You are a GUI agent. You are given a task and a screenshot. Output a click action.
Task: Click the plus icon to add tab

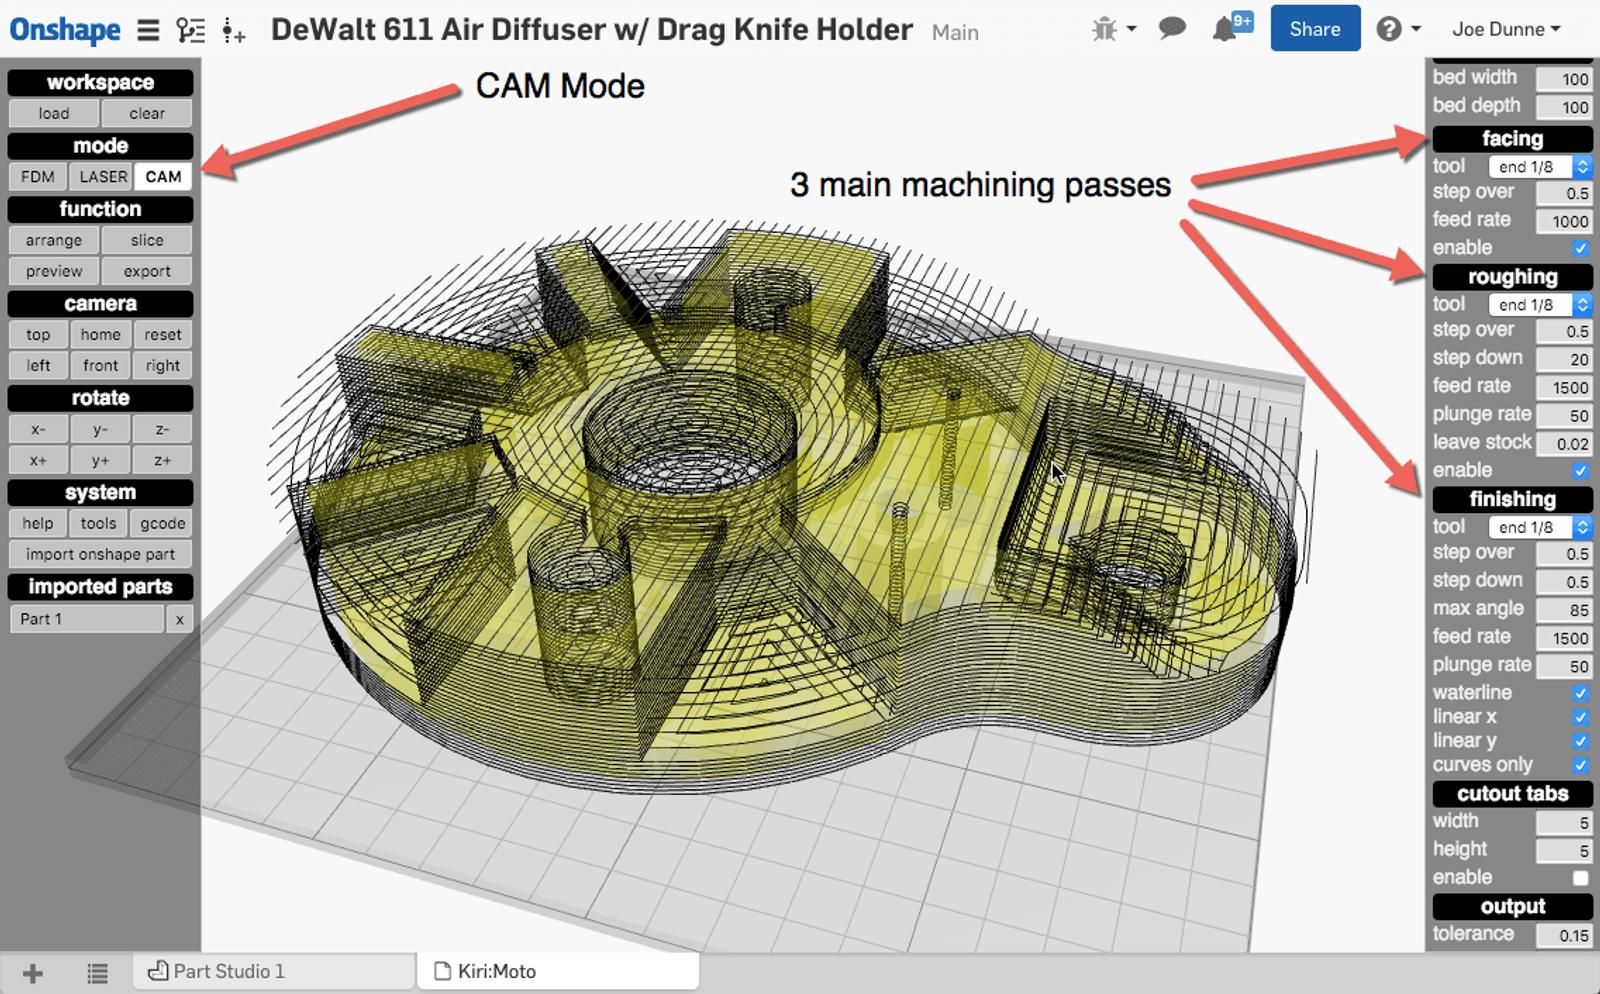[x=32, y=972]
